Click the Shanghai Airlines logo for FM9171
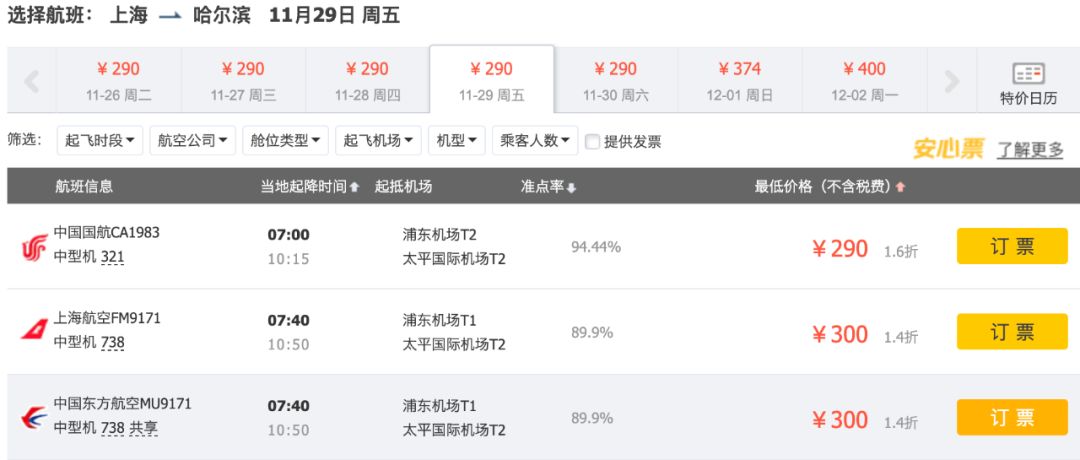The width and height of the screenshot is (1080, 460). click(x=34, y=330)
